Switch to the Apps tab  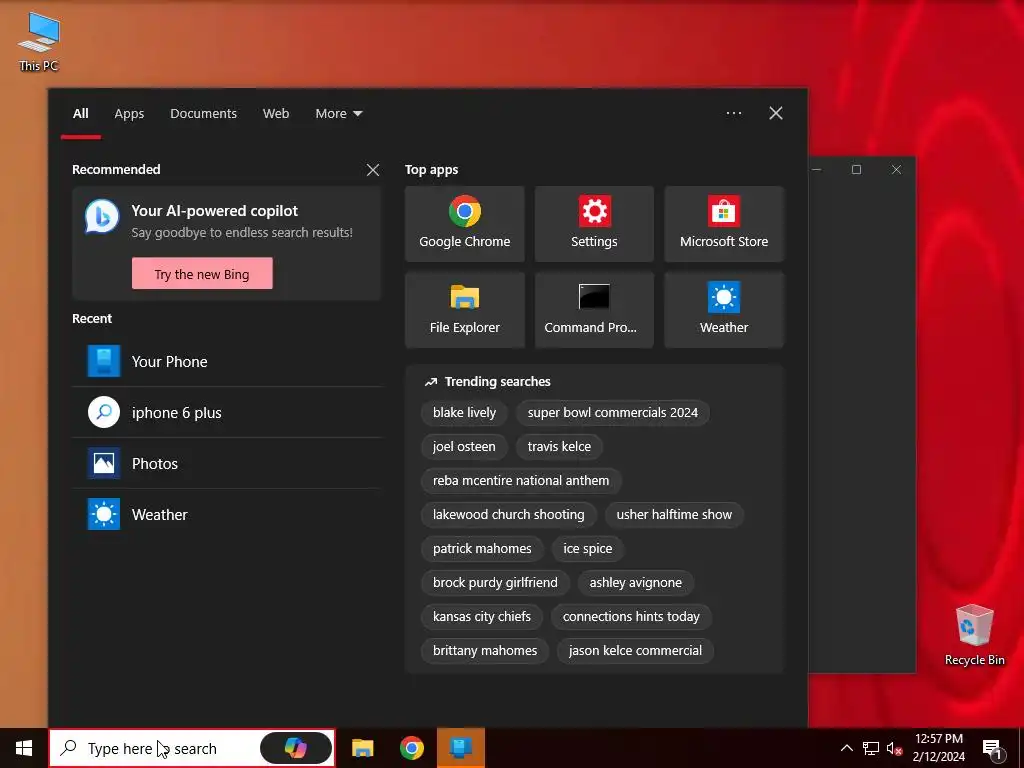[129, 114]
